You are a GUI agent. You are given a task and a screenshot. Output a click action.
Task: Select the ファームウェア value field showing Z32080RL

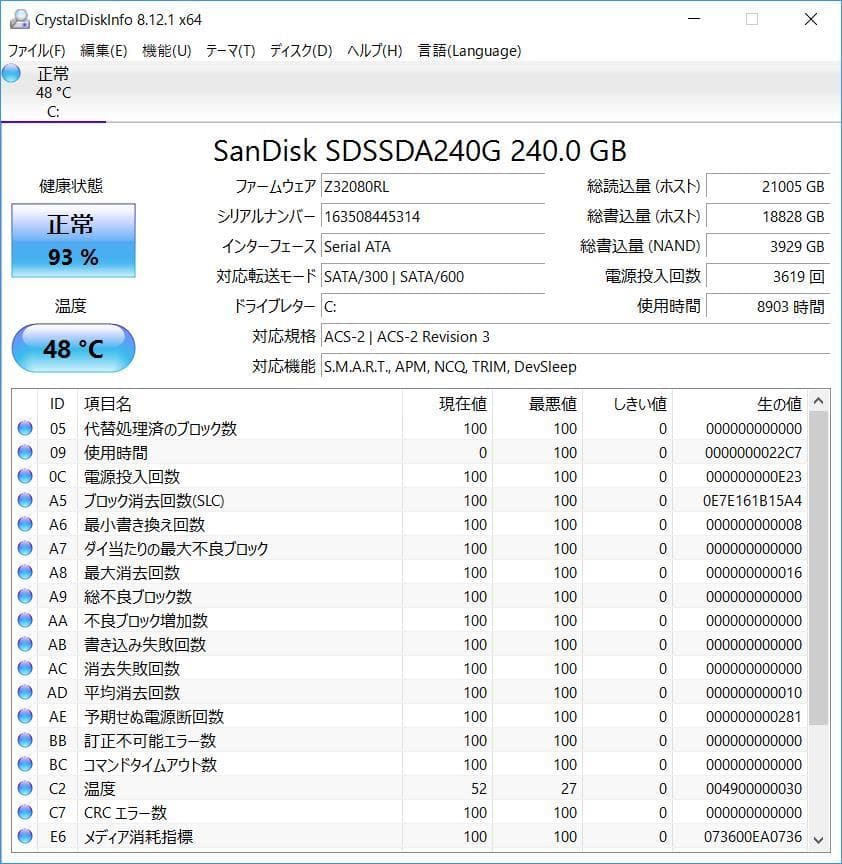[x=432, y=186]
